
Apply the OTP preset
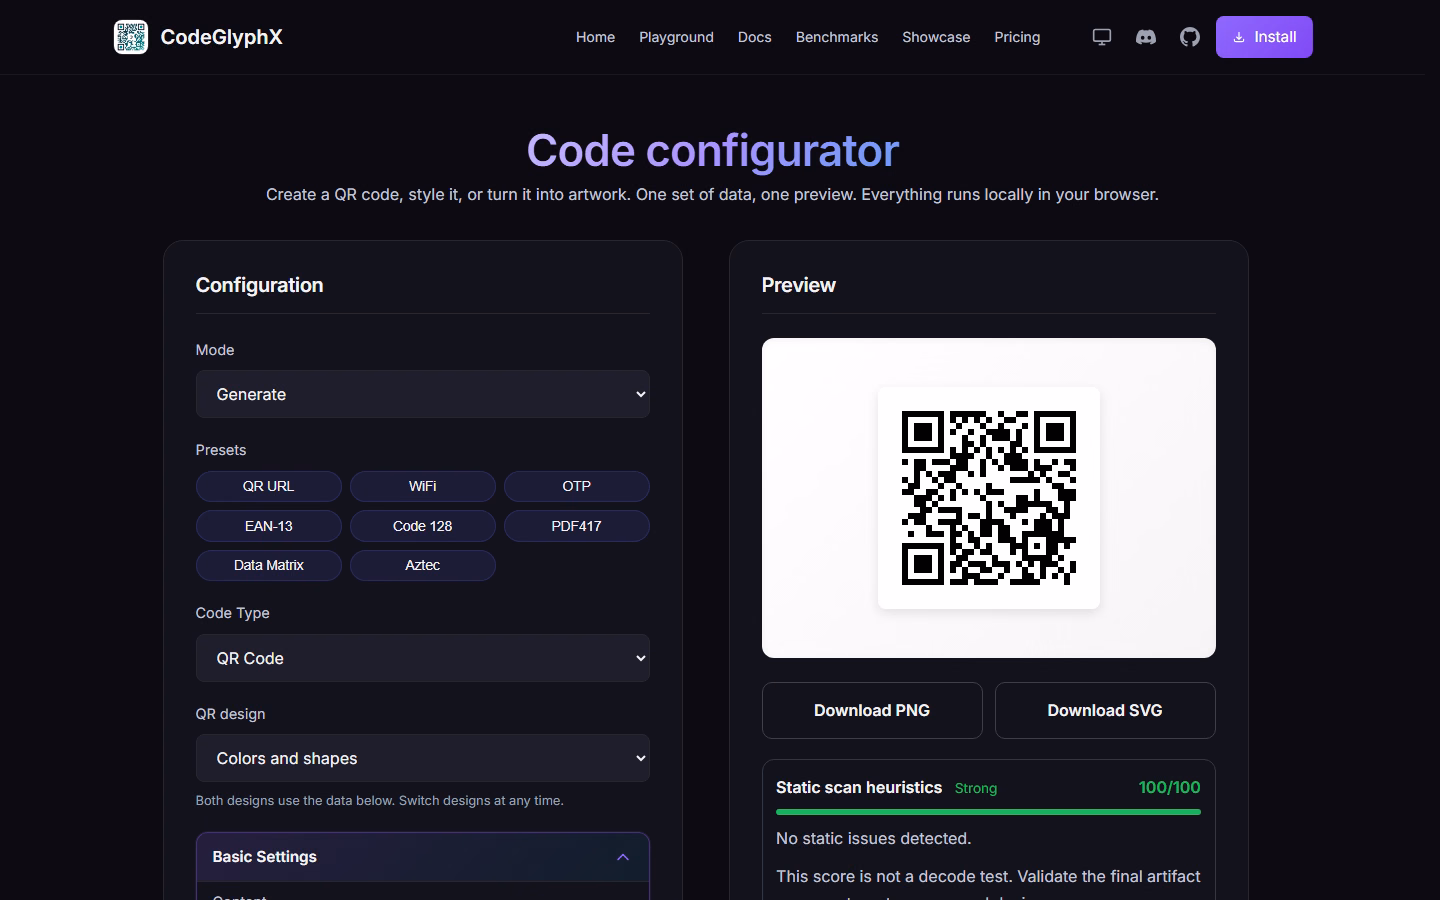577,486
